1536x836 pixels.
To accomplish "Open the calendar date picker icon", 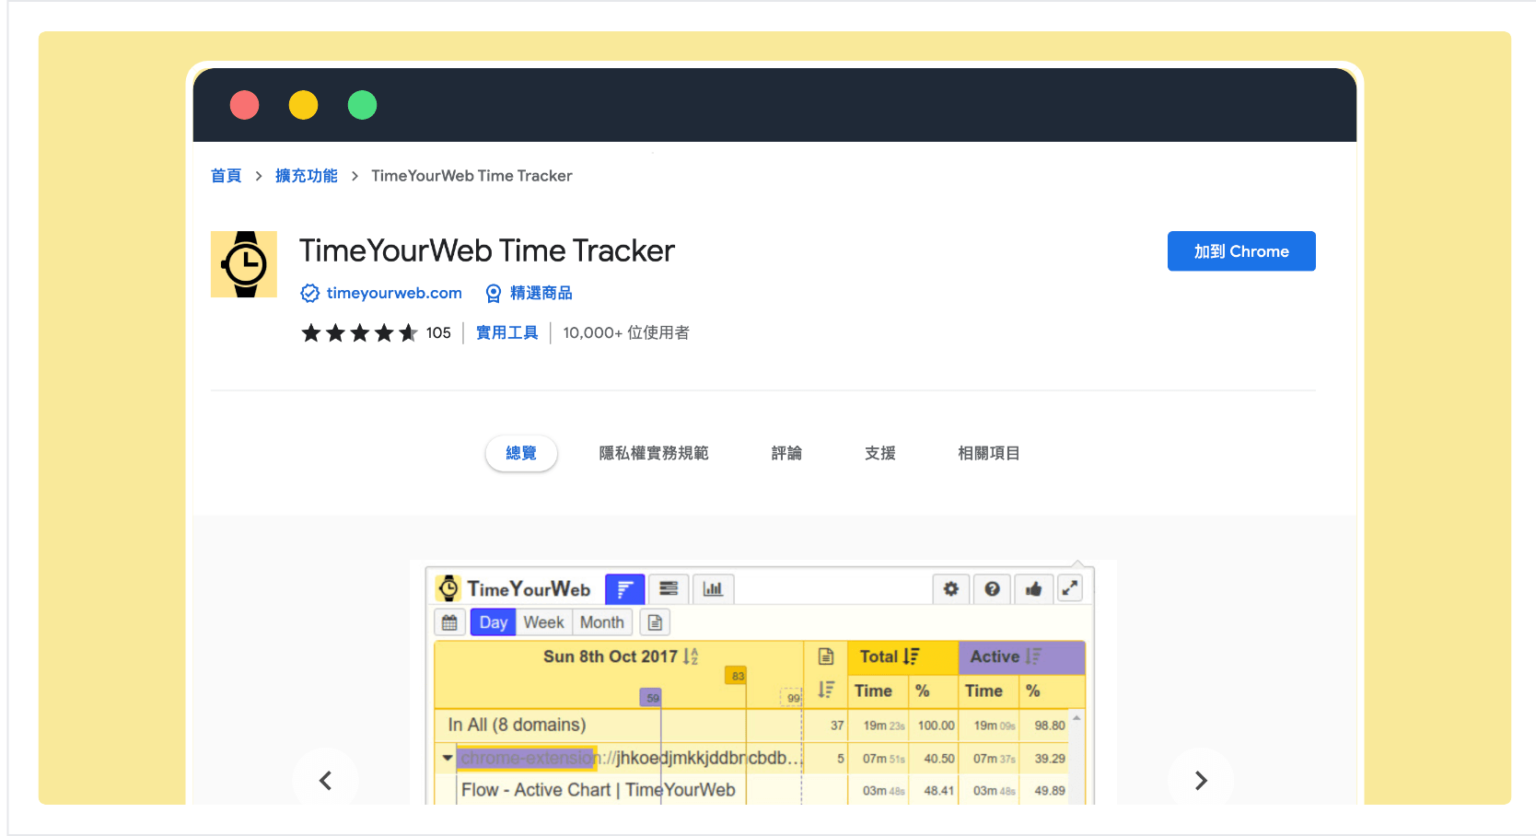I will 450,621.
